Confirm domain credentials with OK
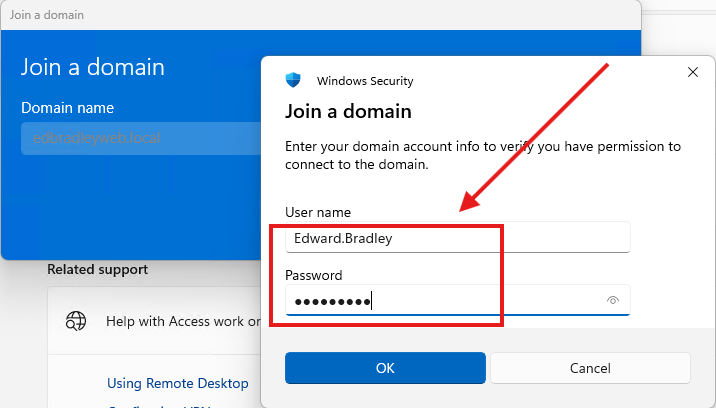 coord(385,368)
